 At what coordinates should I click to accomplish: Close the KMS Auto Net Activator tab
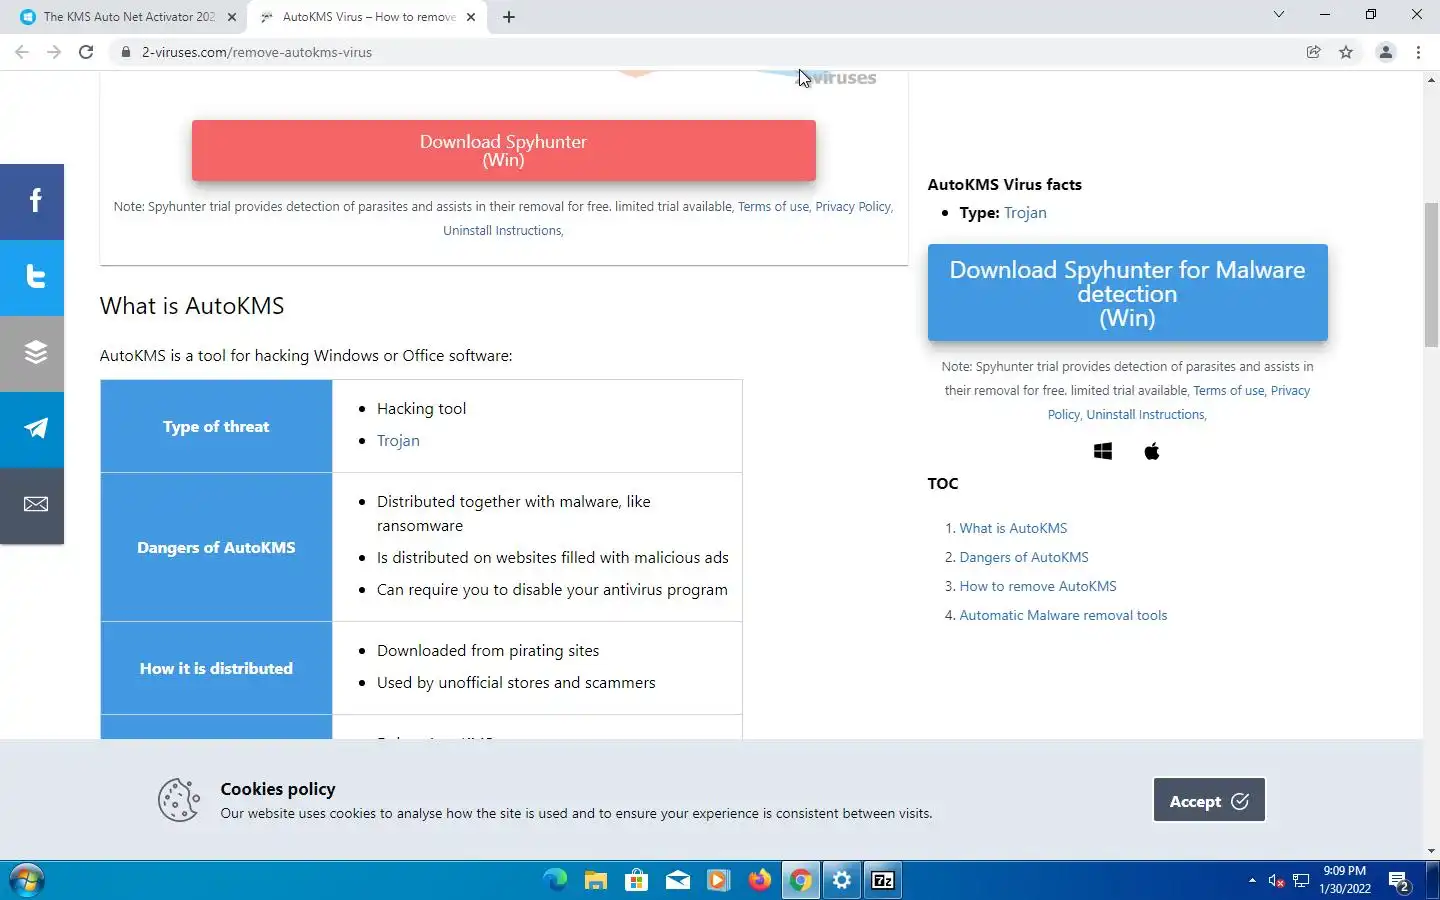[x=232, y=17]
